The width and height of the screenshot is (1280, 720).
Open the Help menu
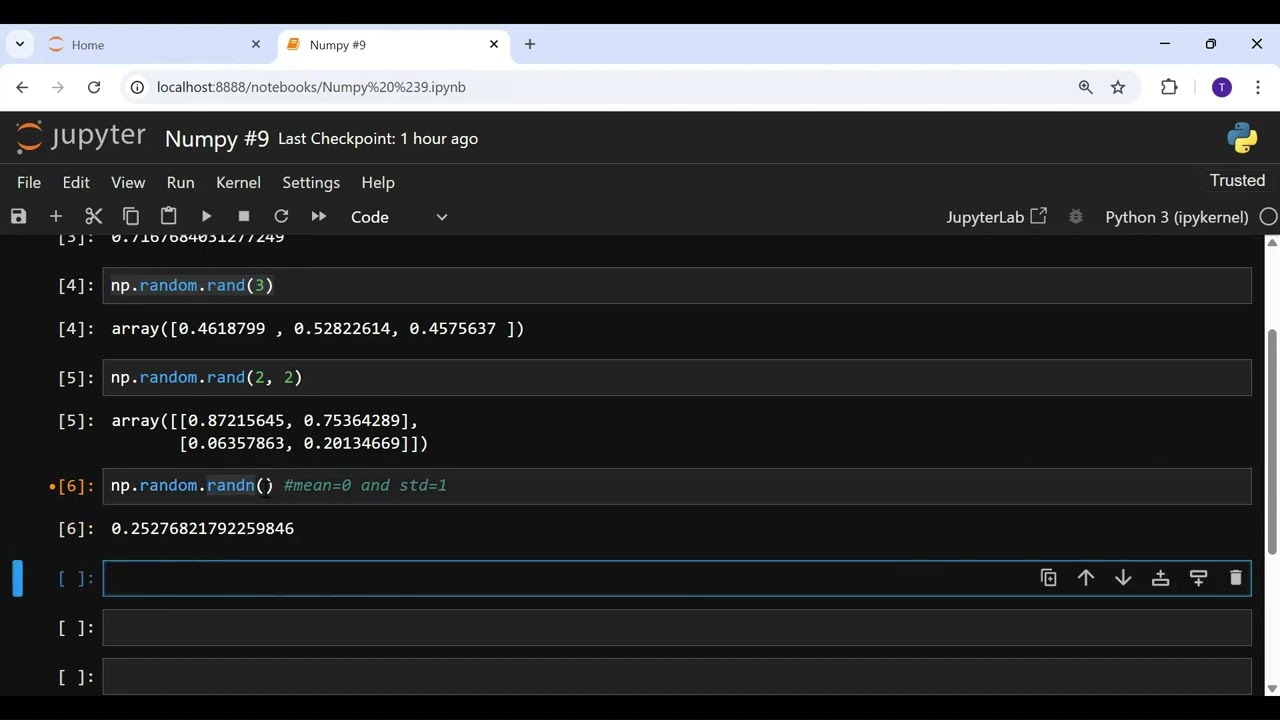click(378, 183)
